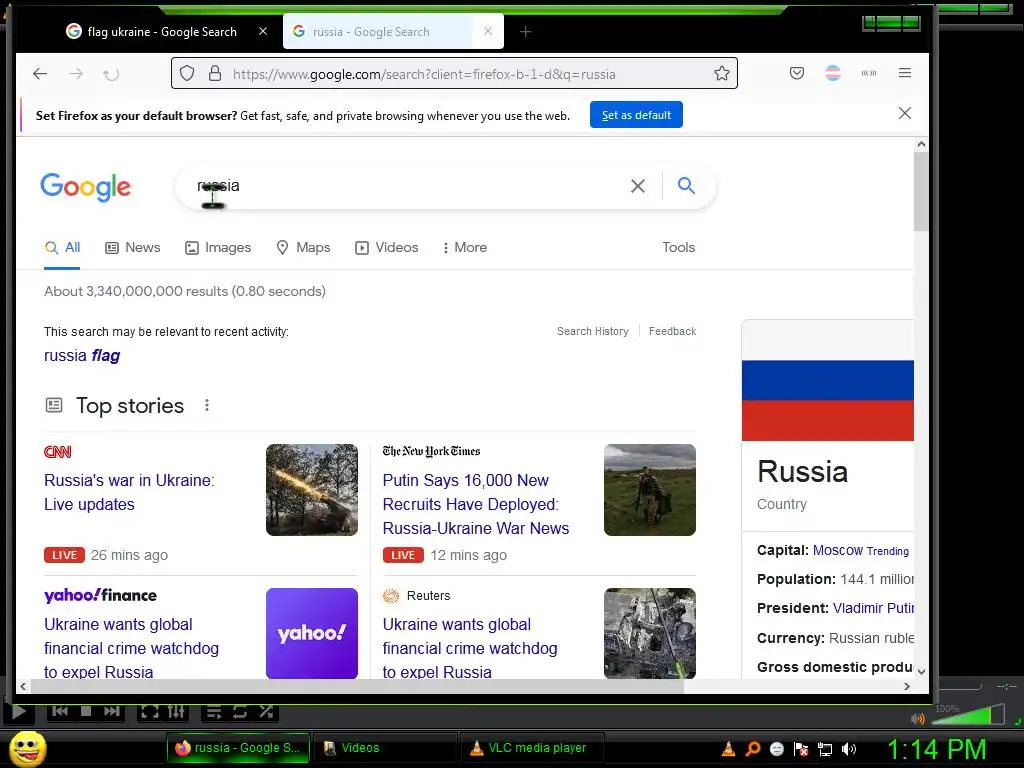Screen dimensions: 1024x768
Task: Close the flag ukraine tab
Action: point(263,31)
